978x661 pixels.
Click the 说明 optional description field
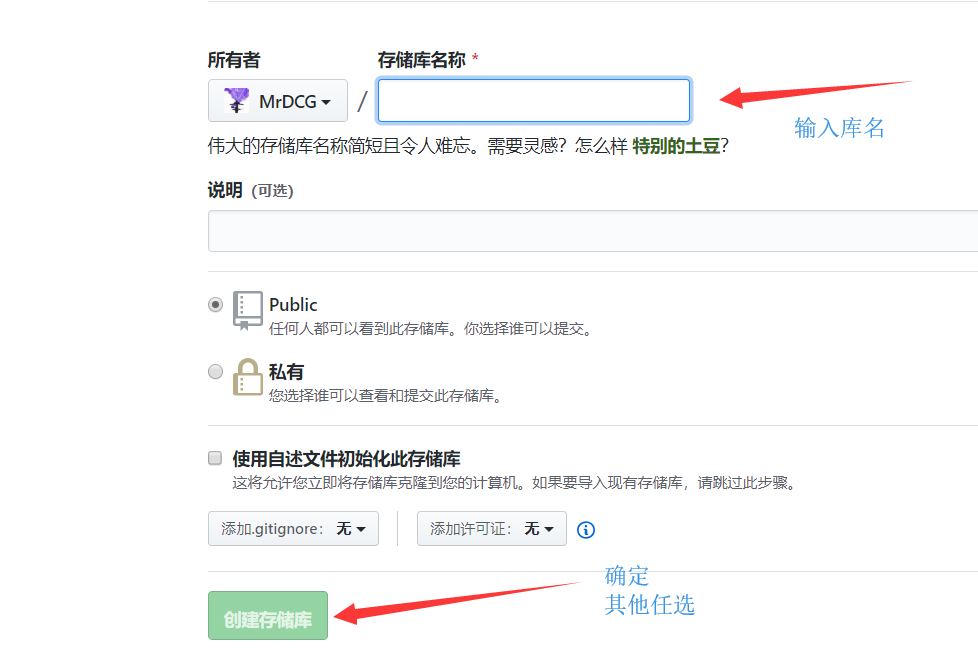click(x=590, y=231)
